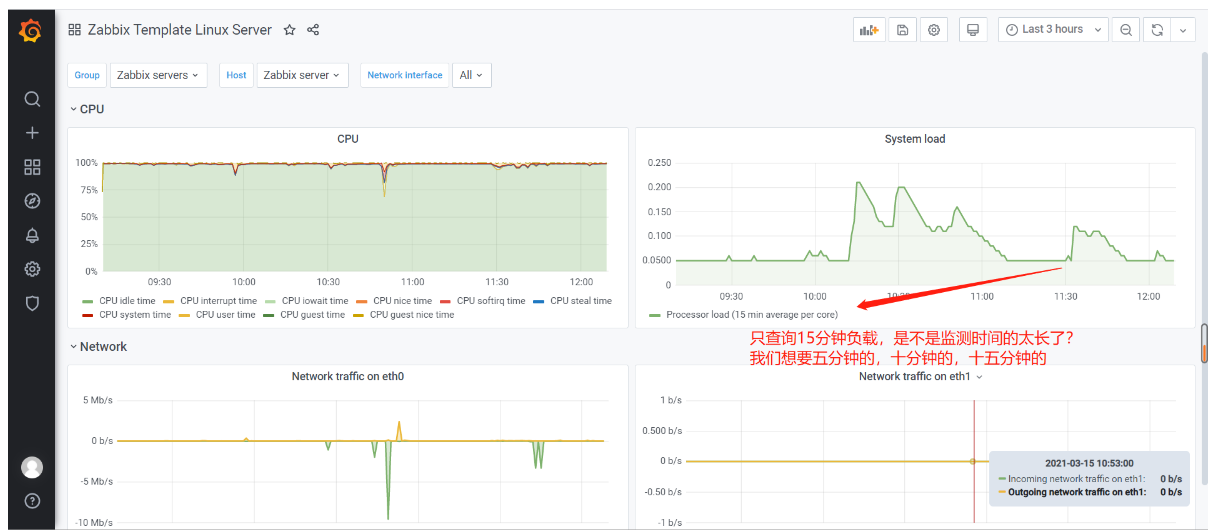Click the Incoming network traffic on eth1 tooltip row

click(1090, 479)
